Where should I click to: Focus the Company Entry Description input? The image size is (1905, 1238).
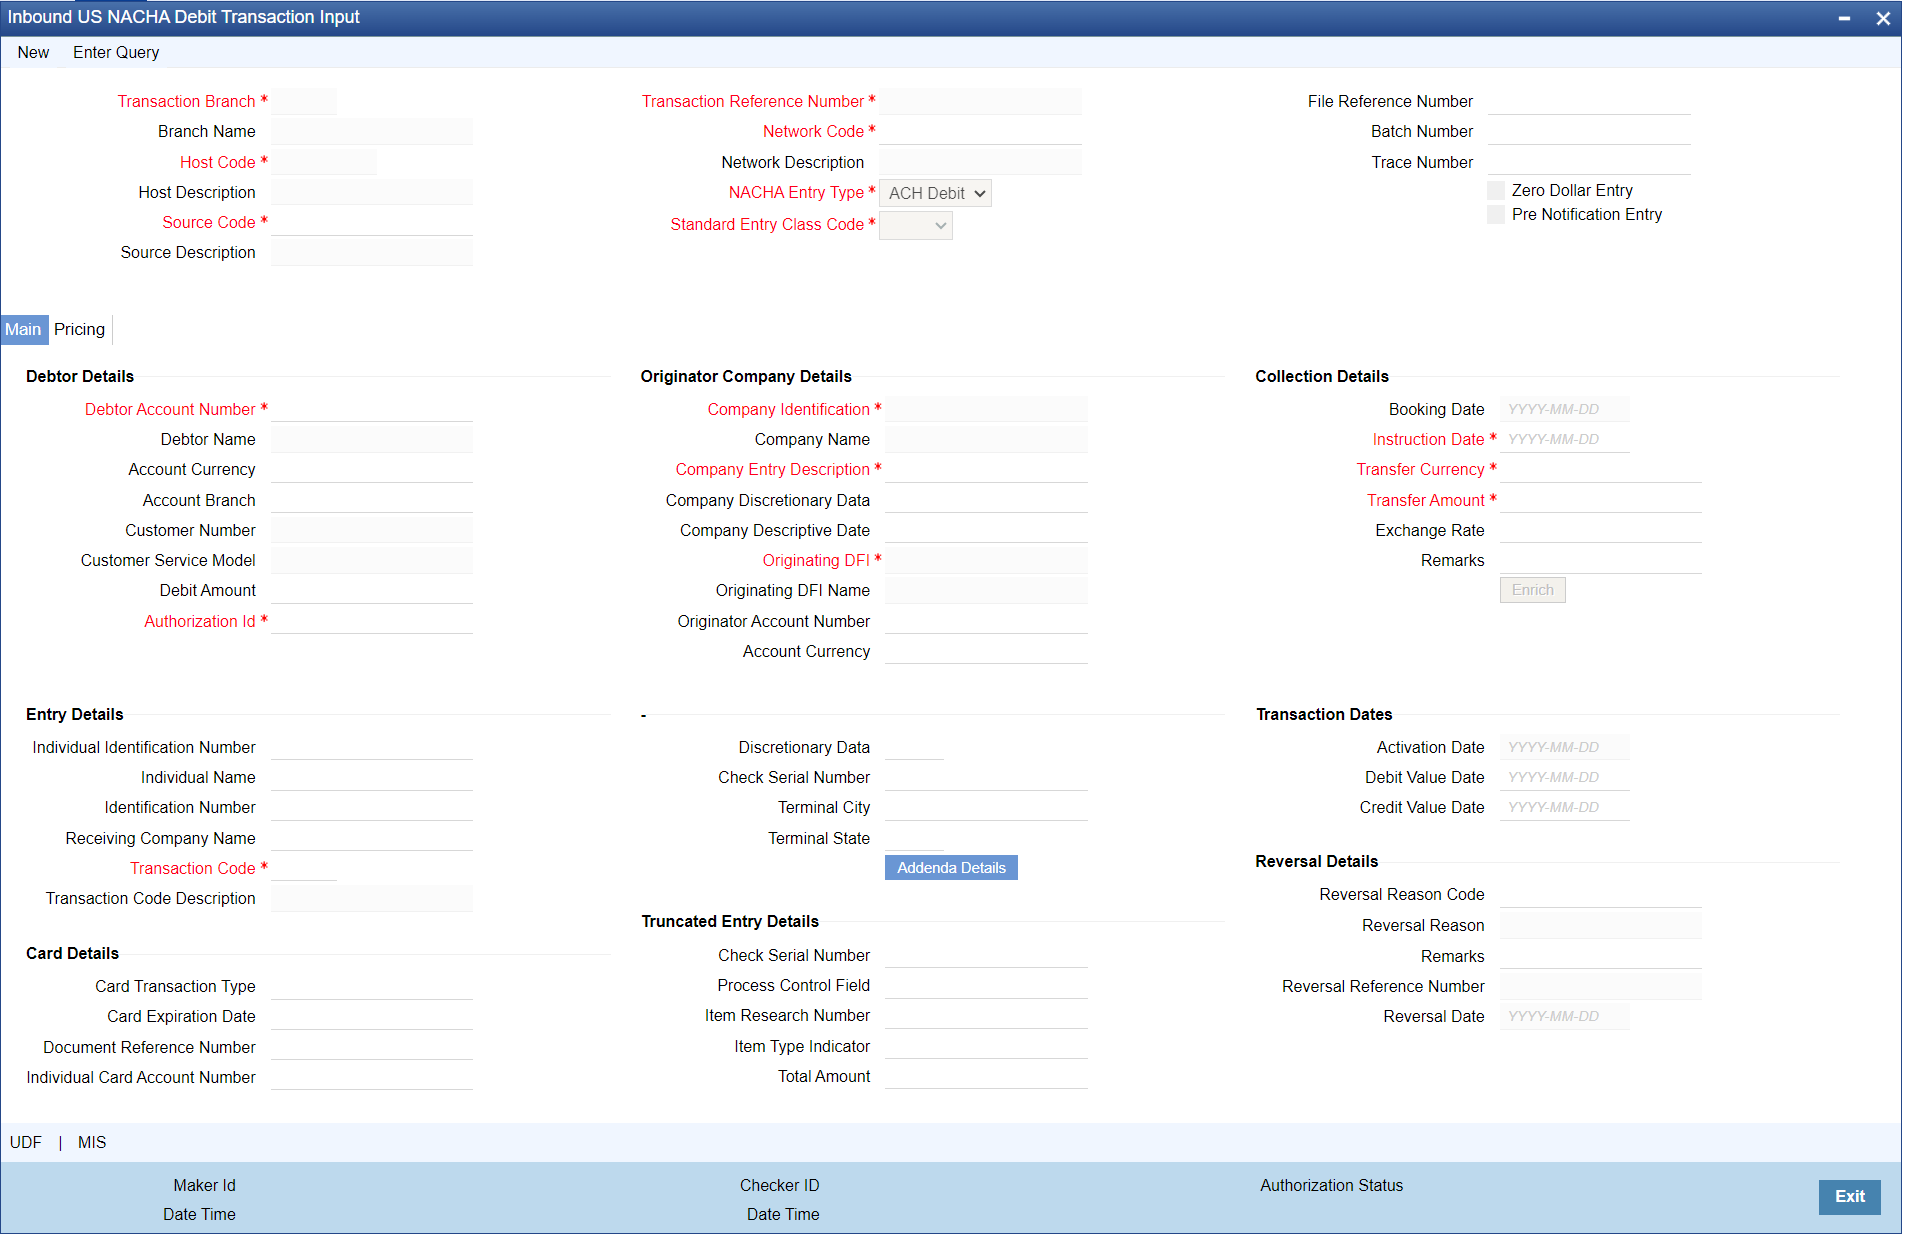[986, 469]
